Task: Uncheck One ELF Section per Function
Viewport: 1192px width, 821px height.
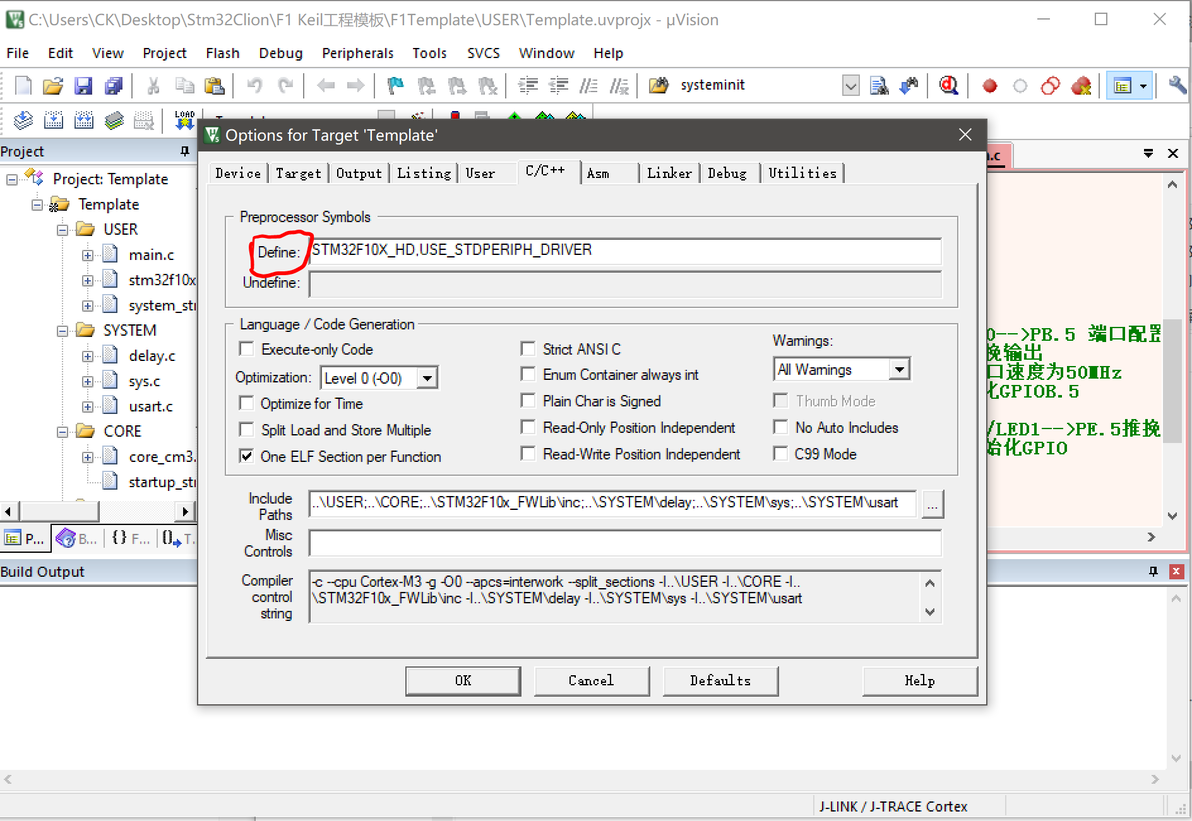Action: coord(246,456)
